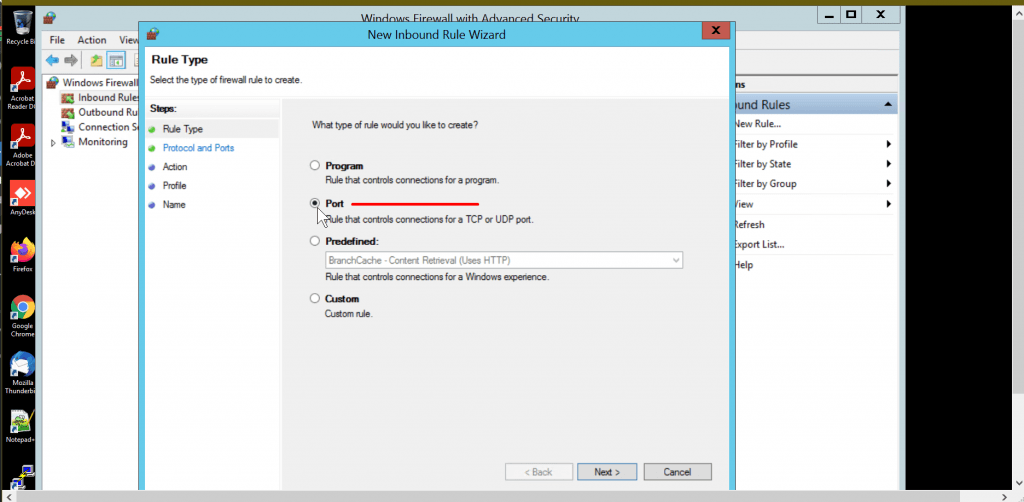The height and width of the screenshot is (502, 1024).
Task: Click the Next button
Action: [607, 472]
